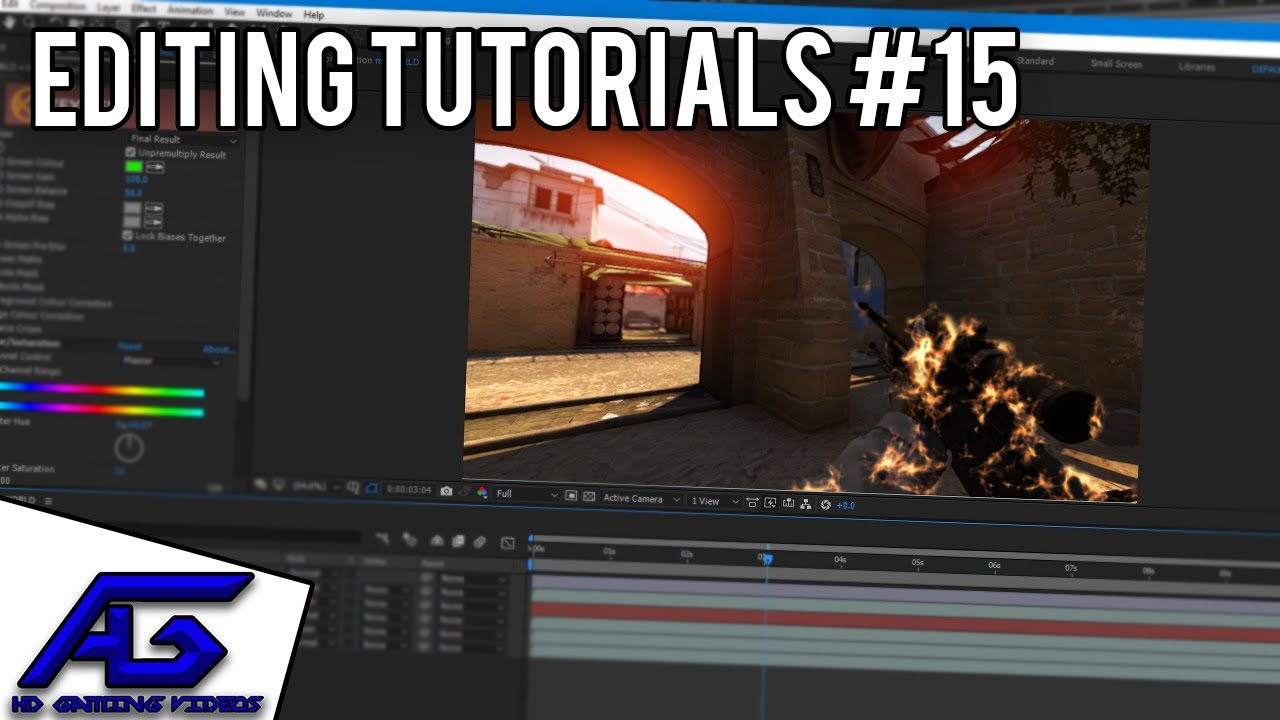This screenshot has width=1280, height=720.
Task: Click the +0.0 exposure value
Action: pos(845,505)
